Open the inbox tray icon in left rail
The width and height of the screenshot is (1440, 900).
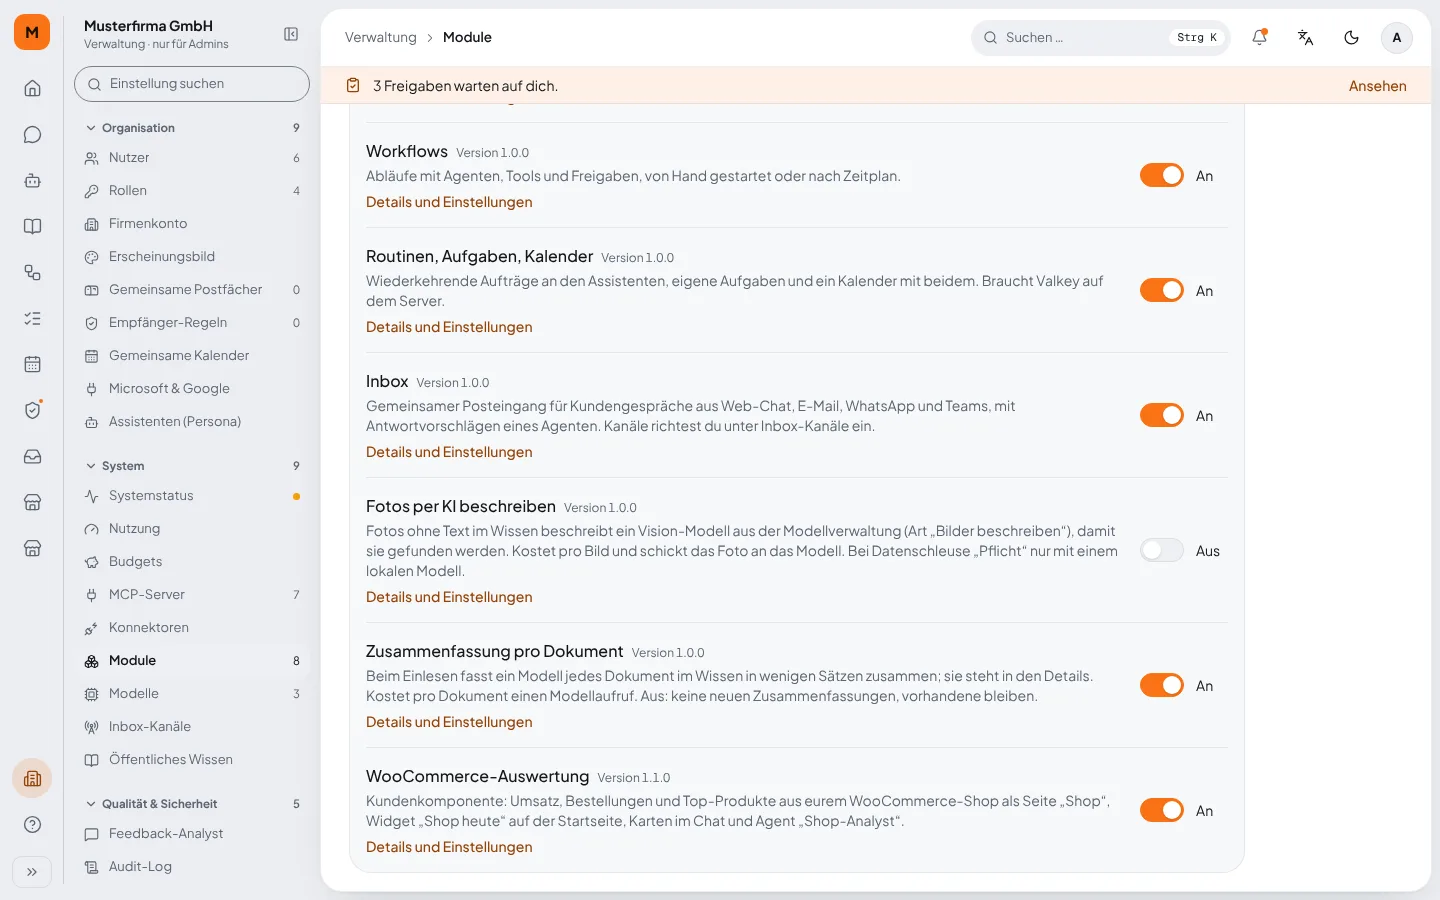(x=32, y=456)
